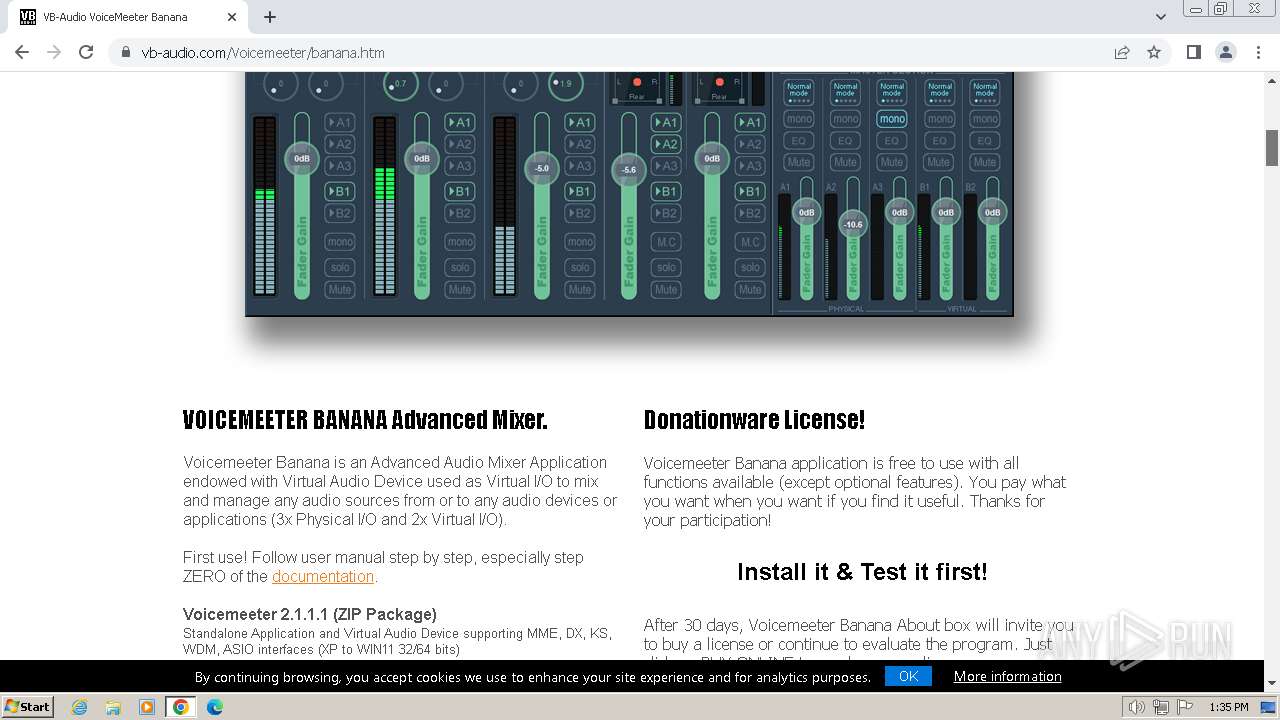Click the -5.0 input strip fader knob

coord(541,168)
